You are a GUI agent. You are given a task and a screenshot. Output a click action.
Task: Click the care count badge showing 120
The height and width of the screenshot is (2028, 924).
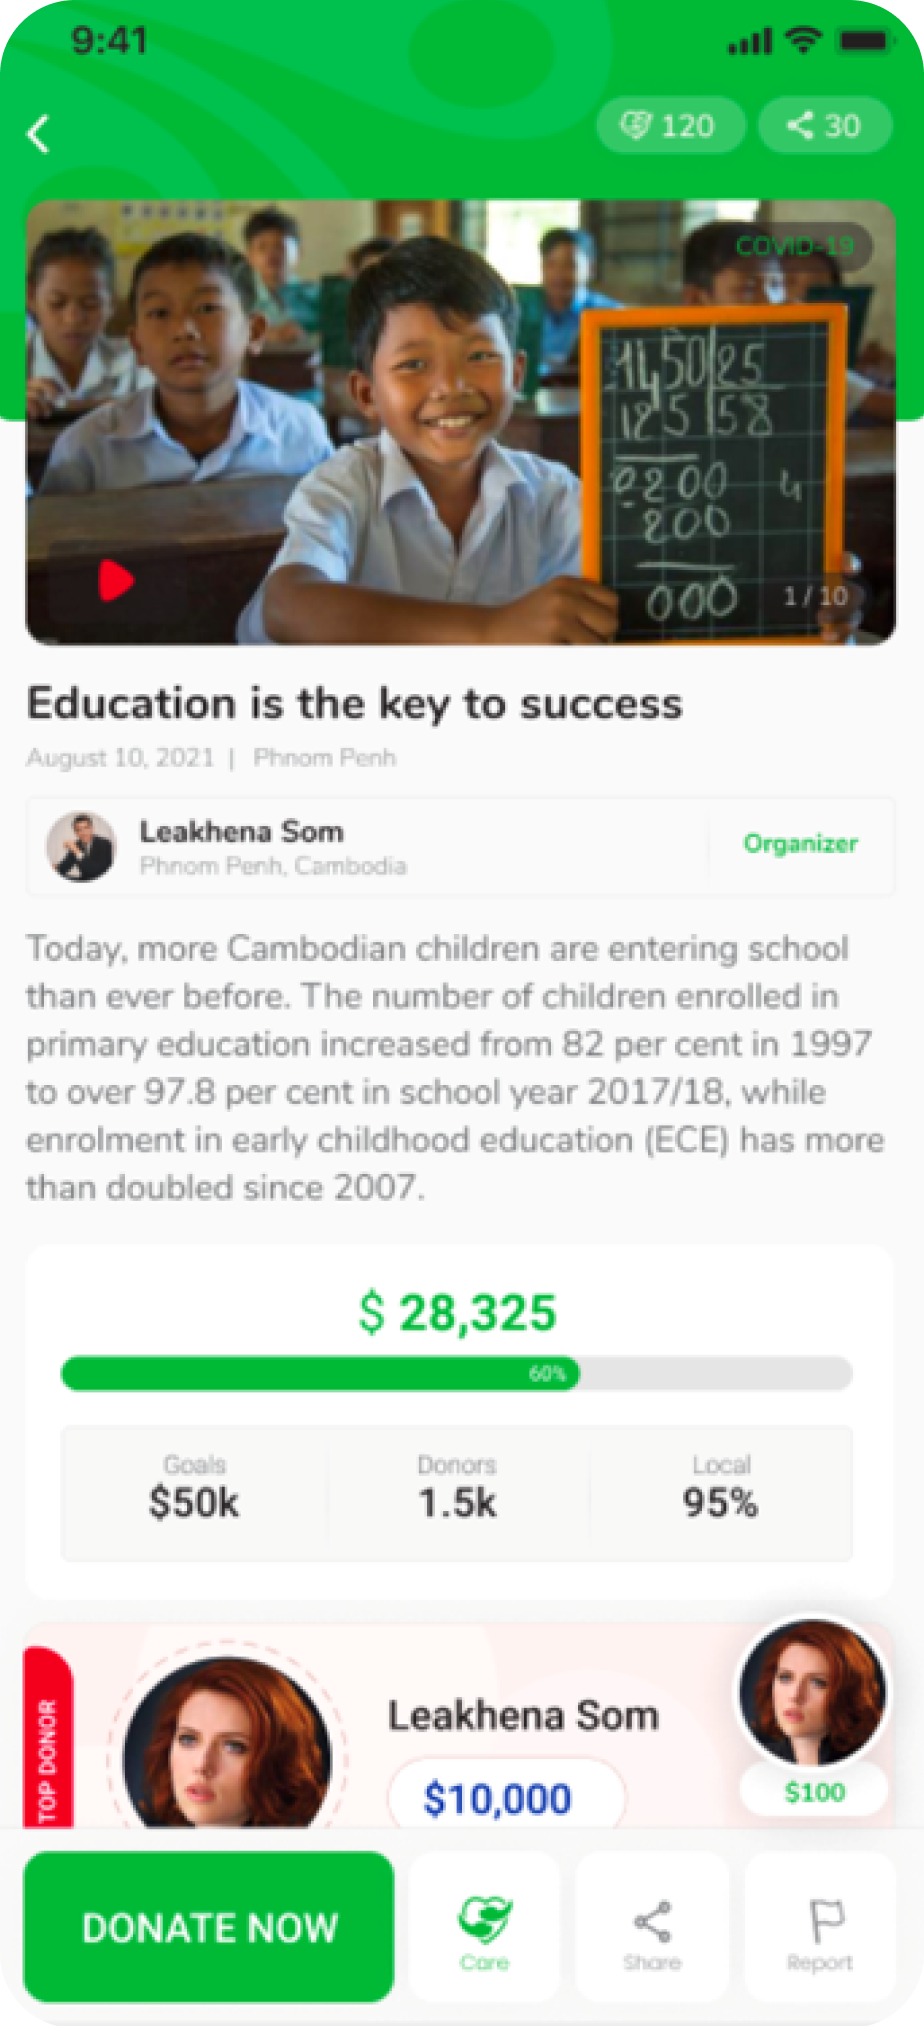670,126
